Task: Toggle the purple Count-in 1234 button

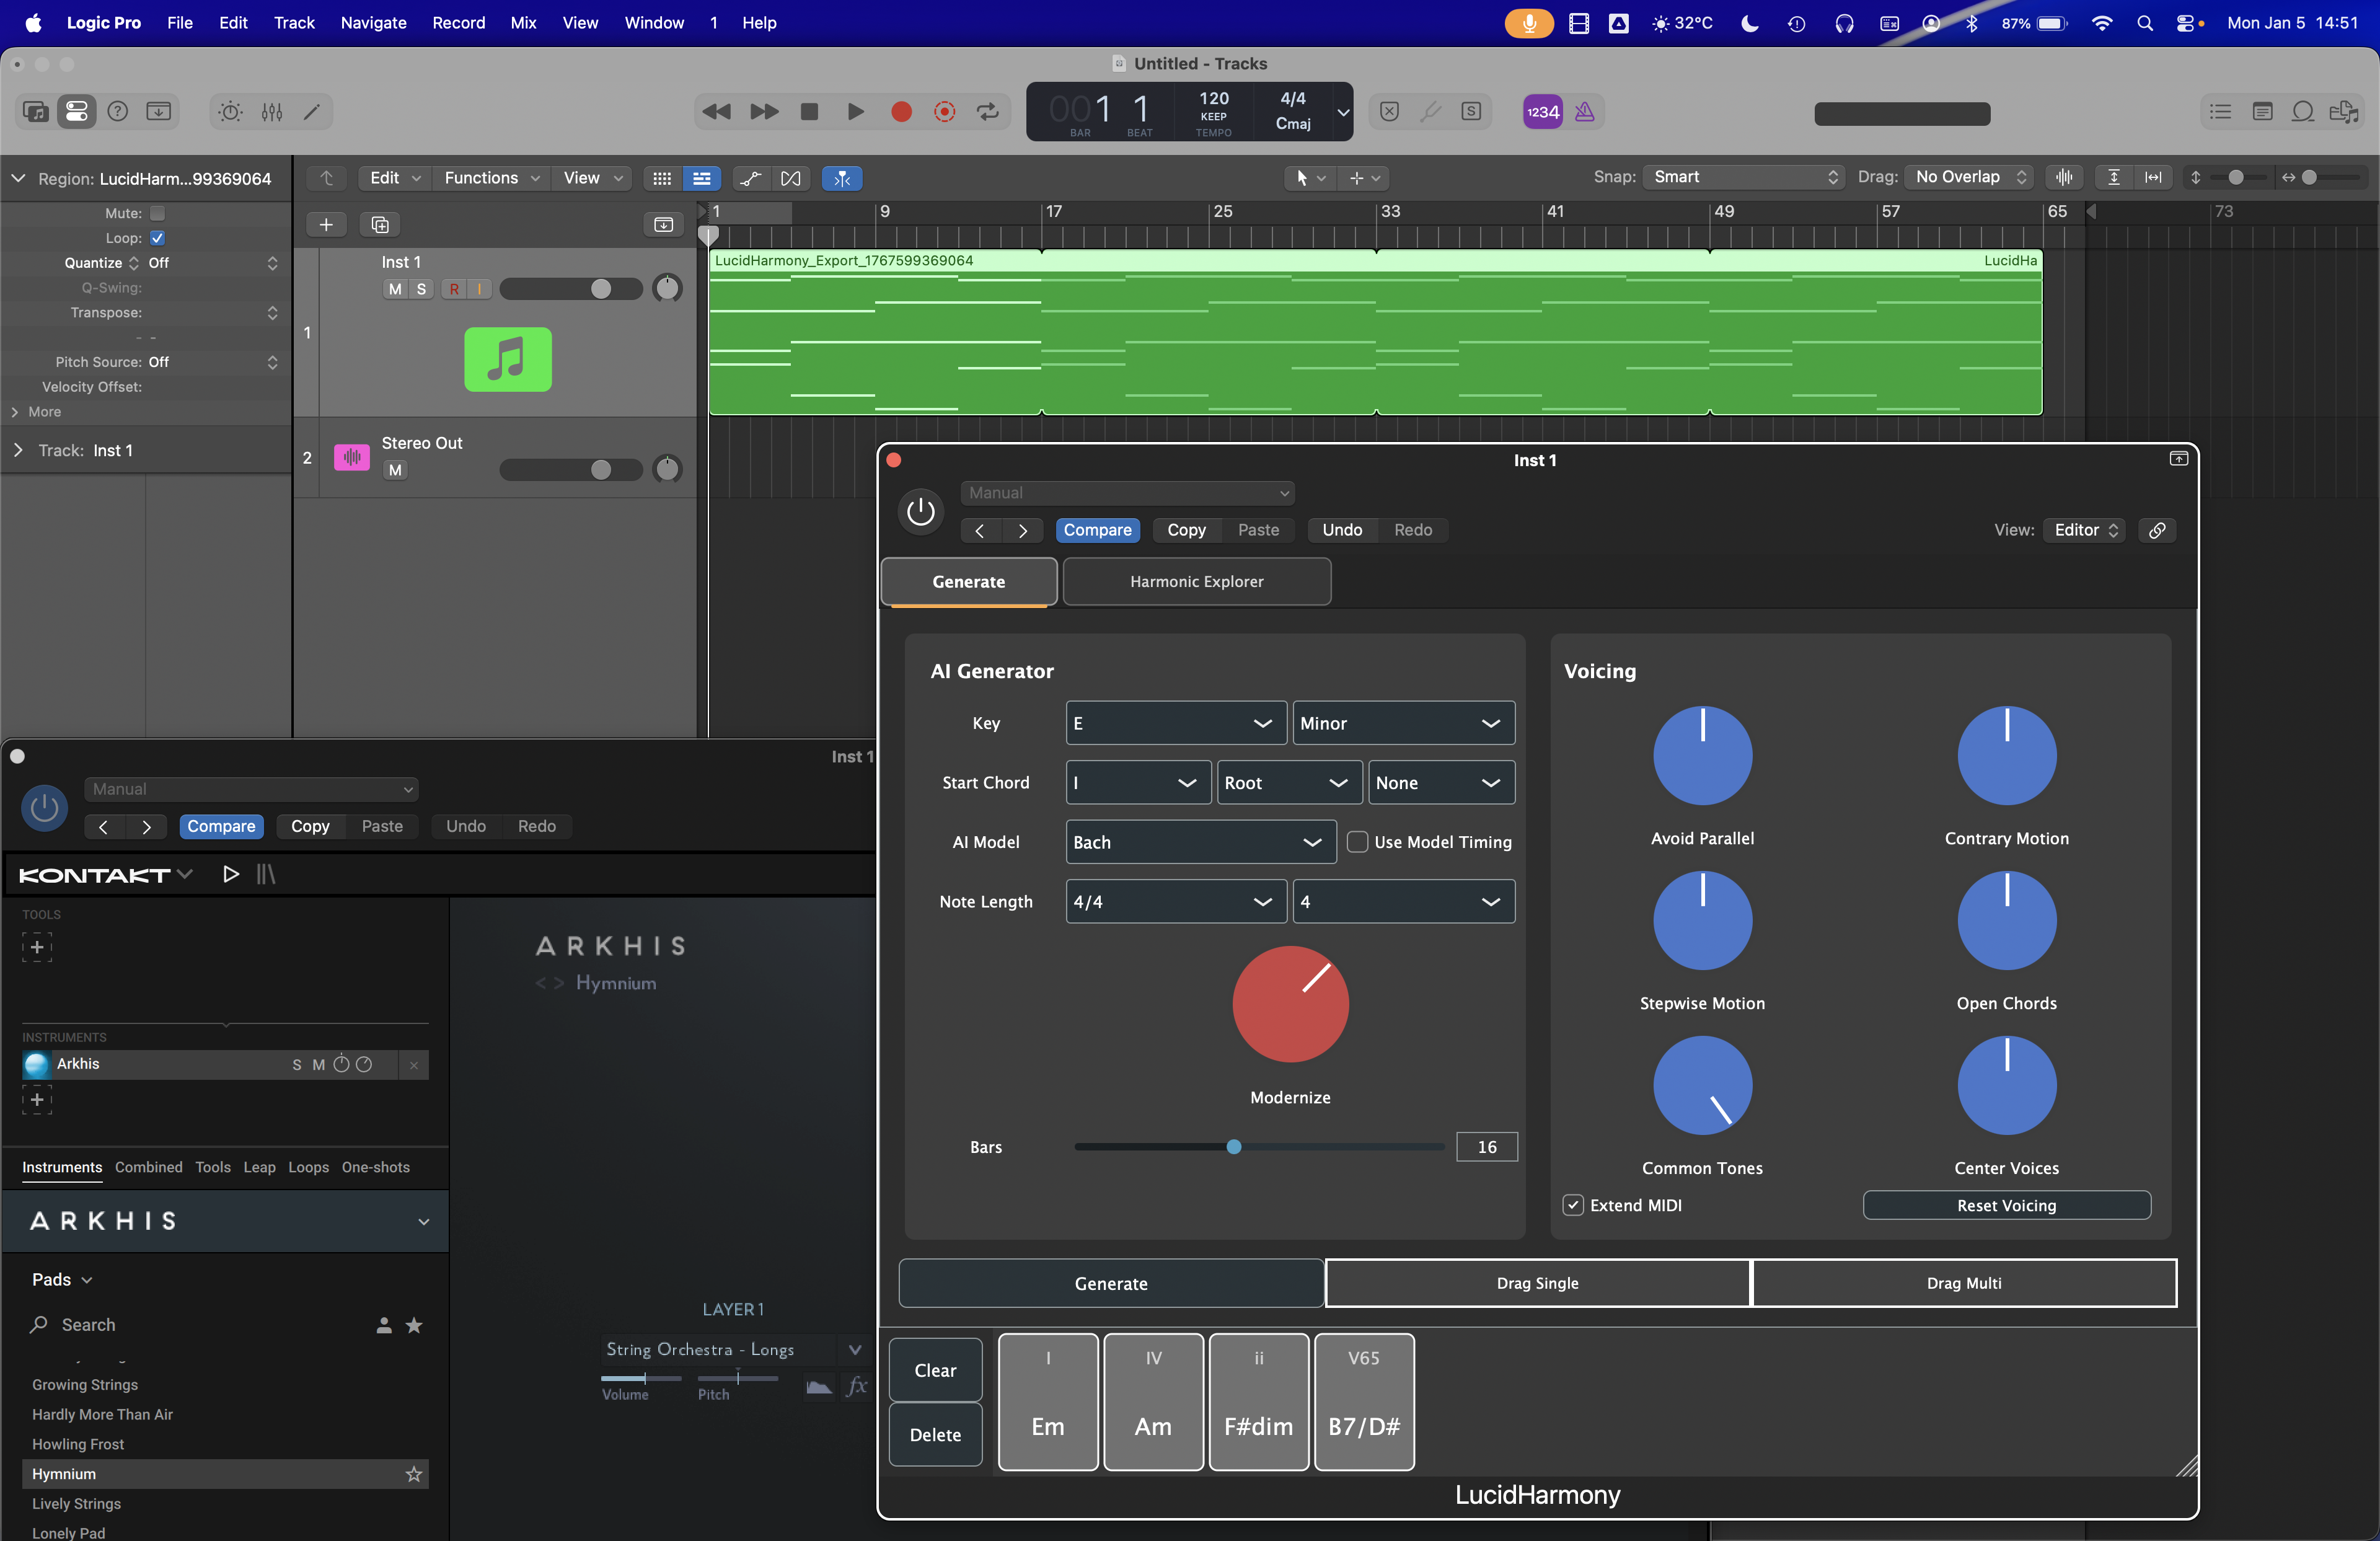Action: [x=1542, y=112]
